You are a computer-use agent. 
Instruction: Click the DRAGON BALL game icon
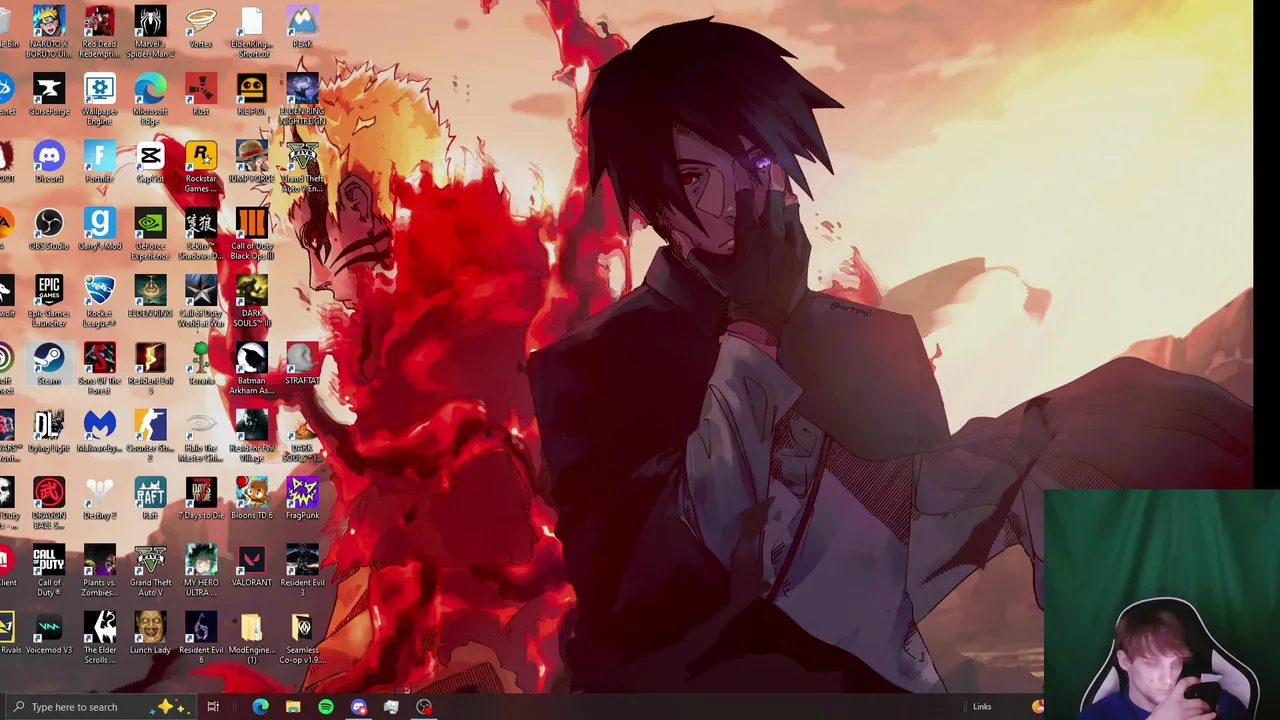point(49,501)
